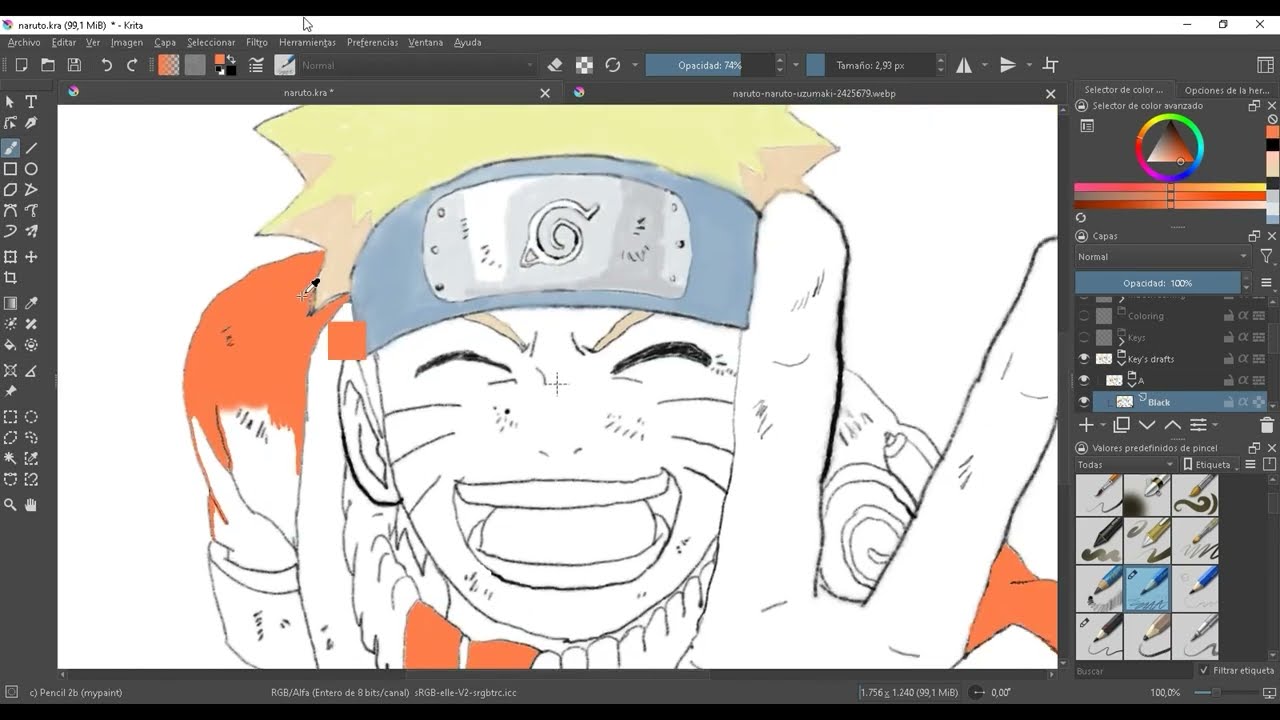Create a new document

click(x=21, y=65)
